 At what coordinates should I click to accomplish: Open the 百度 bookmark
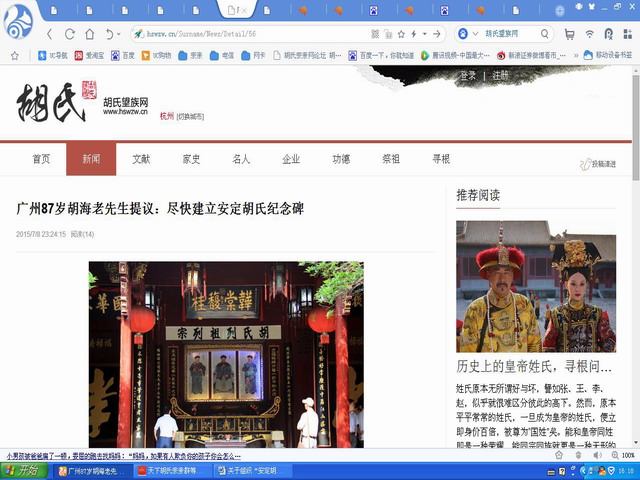(123, 56)
